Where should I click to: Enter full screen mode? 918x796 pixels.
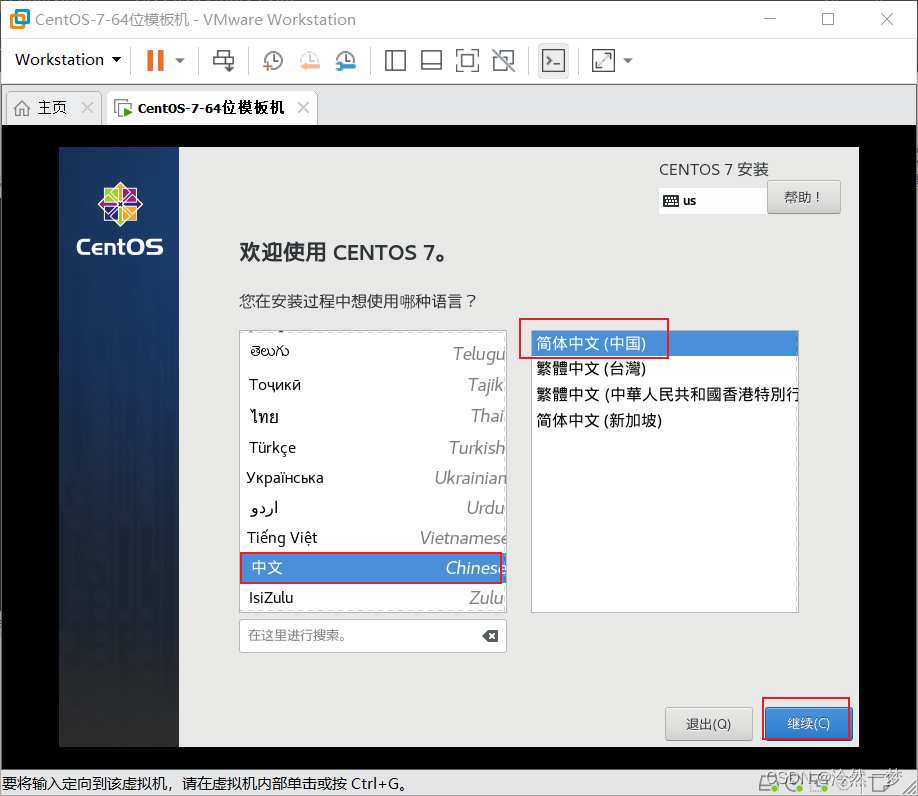pos(467,60)
